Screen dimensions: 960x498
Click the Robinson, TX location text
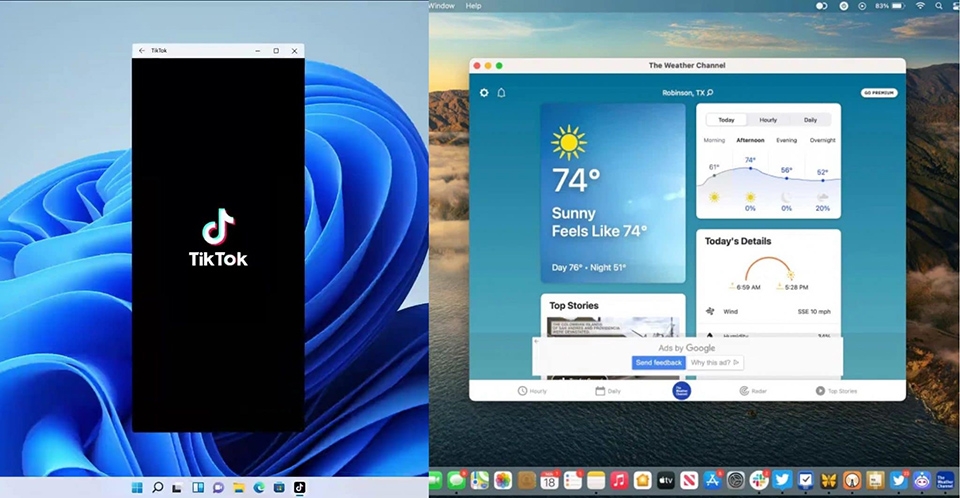coord(683,93)
